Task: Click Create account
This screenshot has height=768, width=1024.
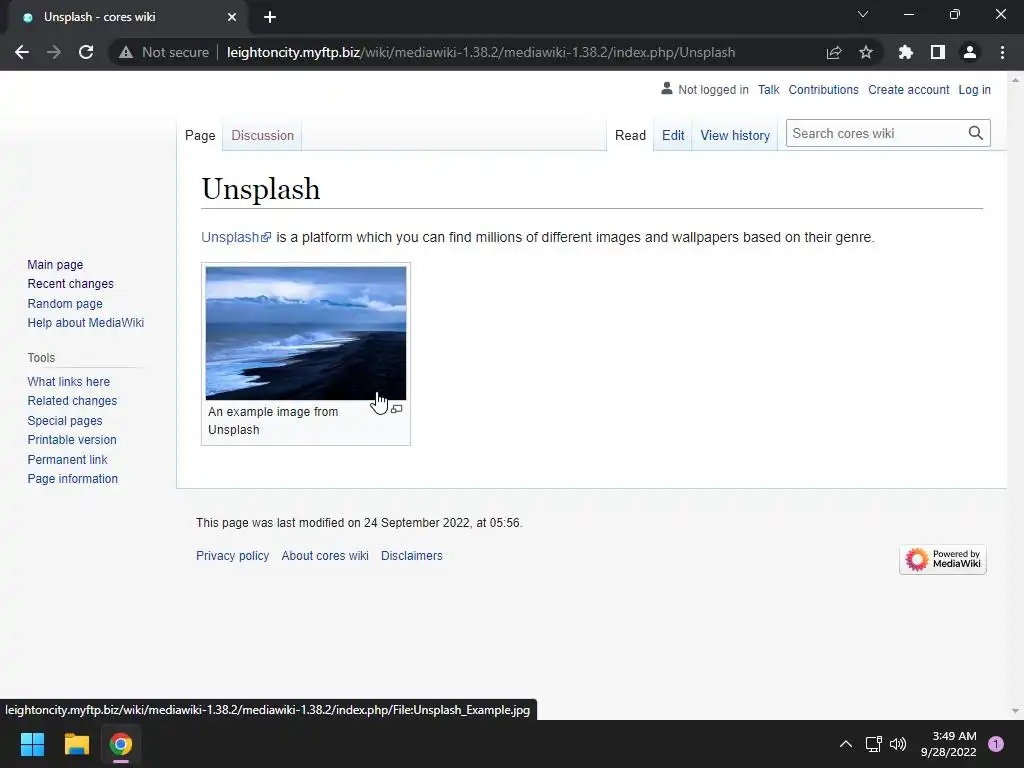Action: [x=908, y=89]
